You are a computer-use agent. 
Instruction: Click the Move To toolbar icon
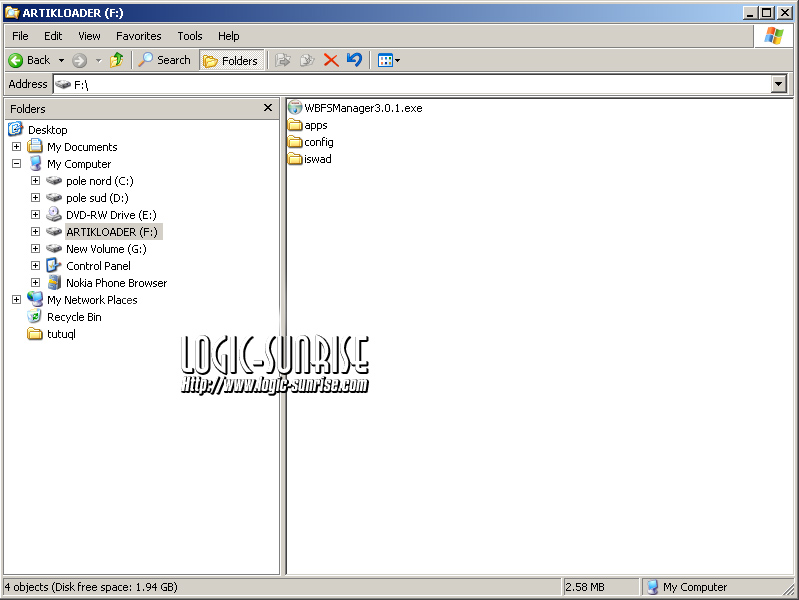(283, 60)
